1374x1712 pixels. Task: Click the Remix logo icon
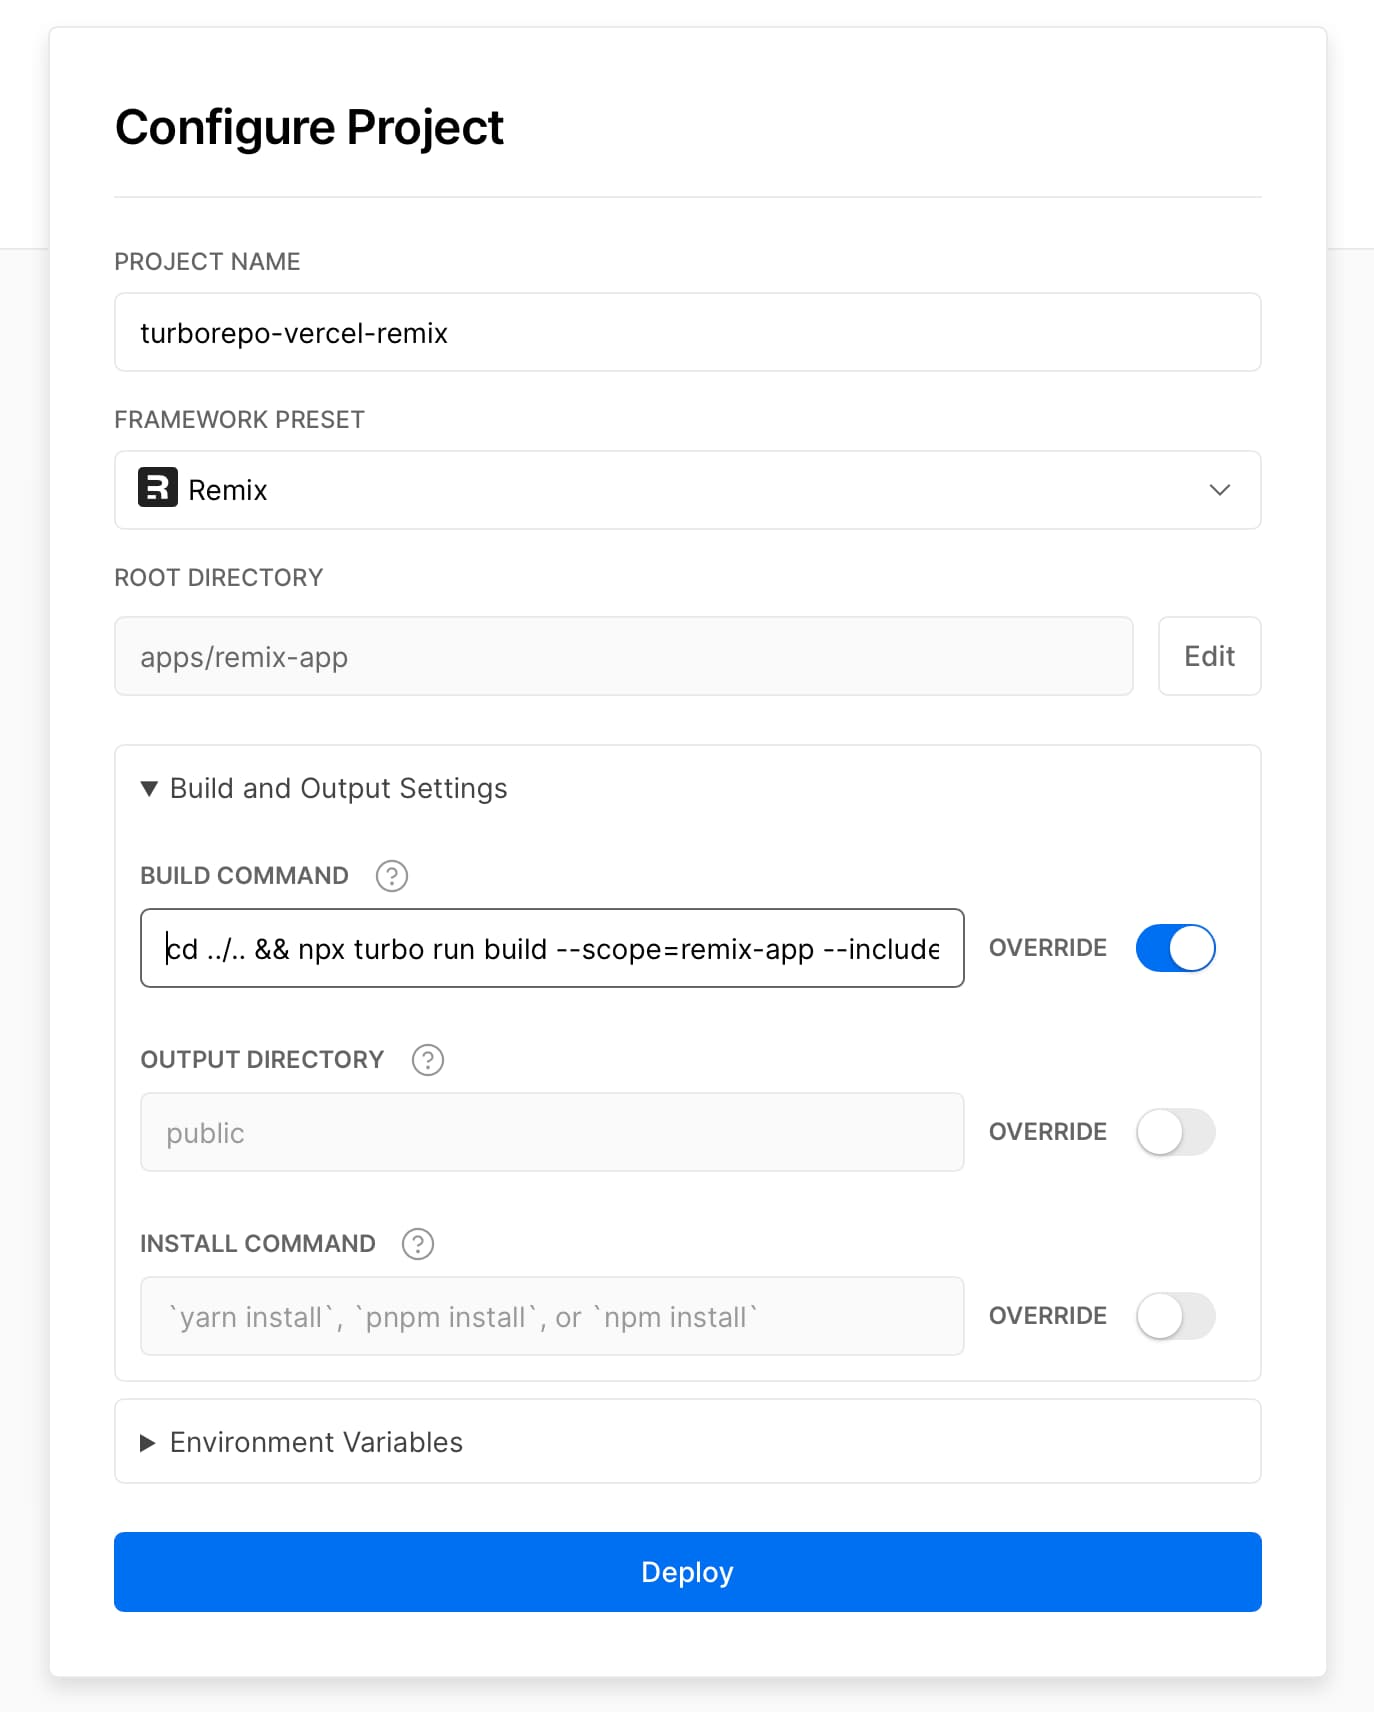click(x=158, y=488)
